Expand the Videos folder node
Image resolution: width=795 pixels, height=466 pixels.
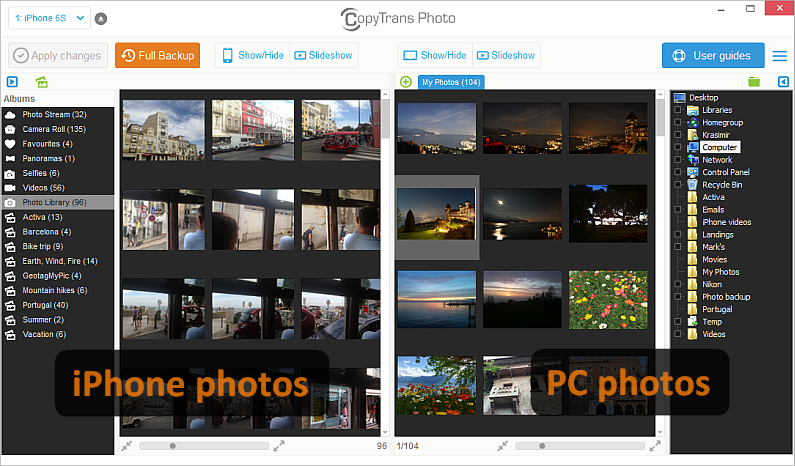[678, 334]
